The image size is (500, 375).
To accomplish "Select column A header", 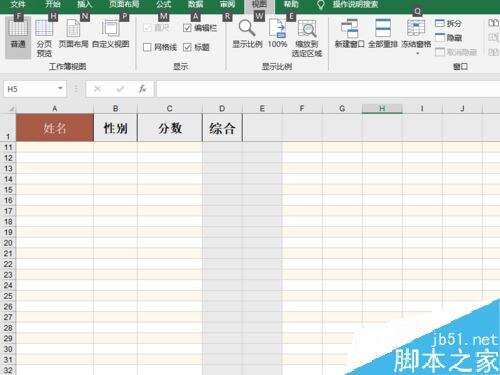I will coord(55,109).
